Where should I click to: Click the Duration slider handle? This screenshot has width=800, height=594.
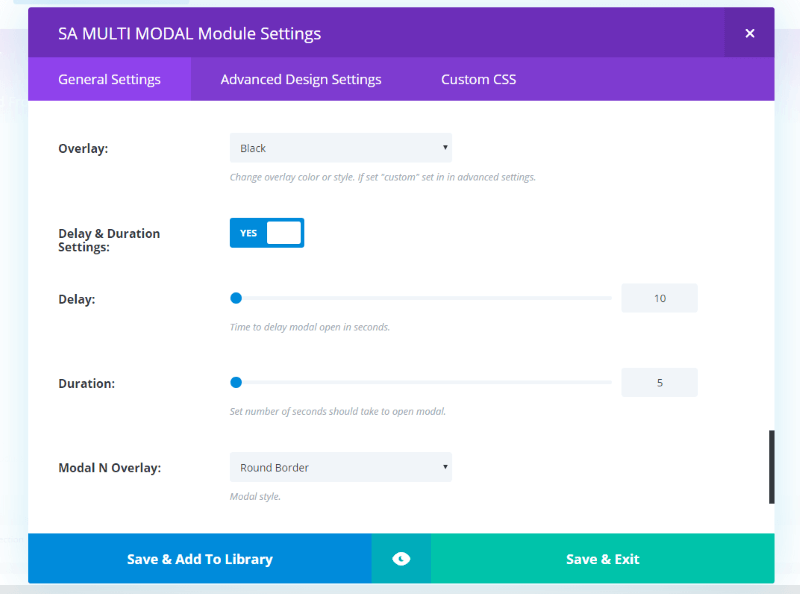(x=236, y=382)
